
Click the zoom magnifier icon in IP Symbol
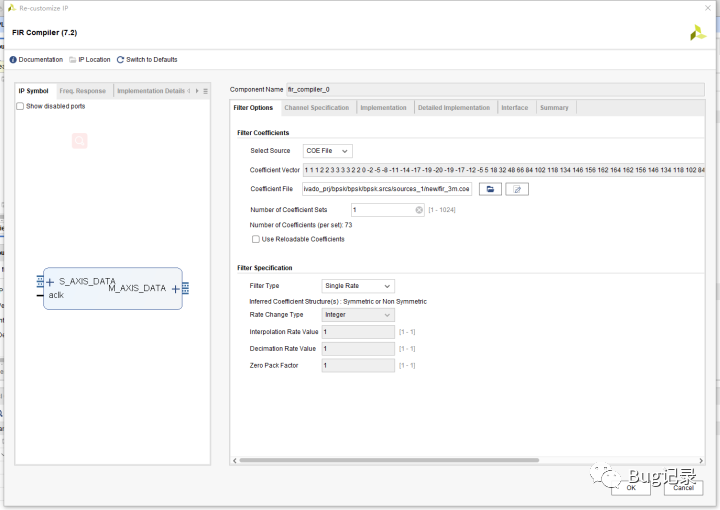pos(79,141)
